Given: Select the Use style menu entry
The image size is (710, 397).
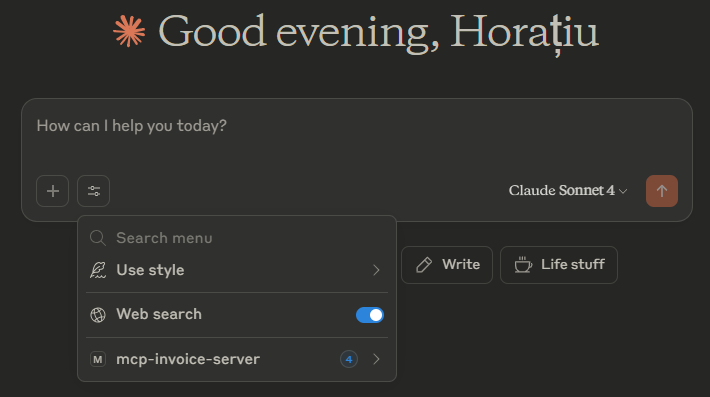Looking at the screenshot, I should coord(237,270).
